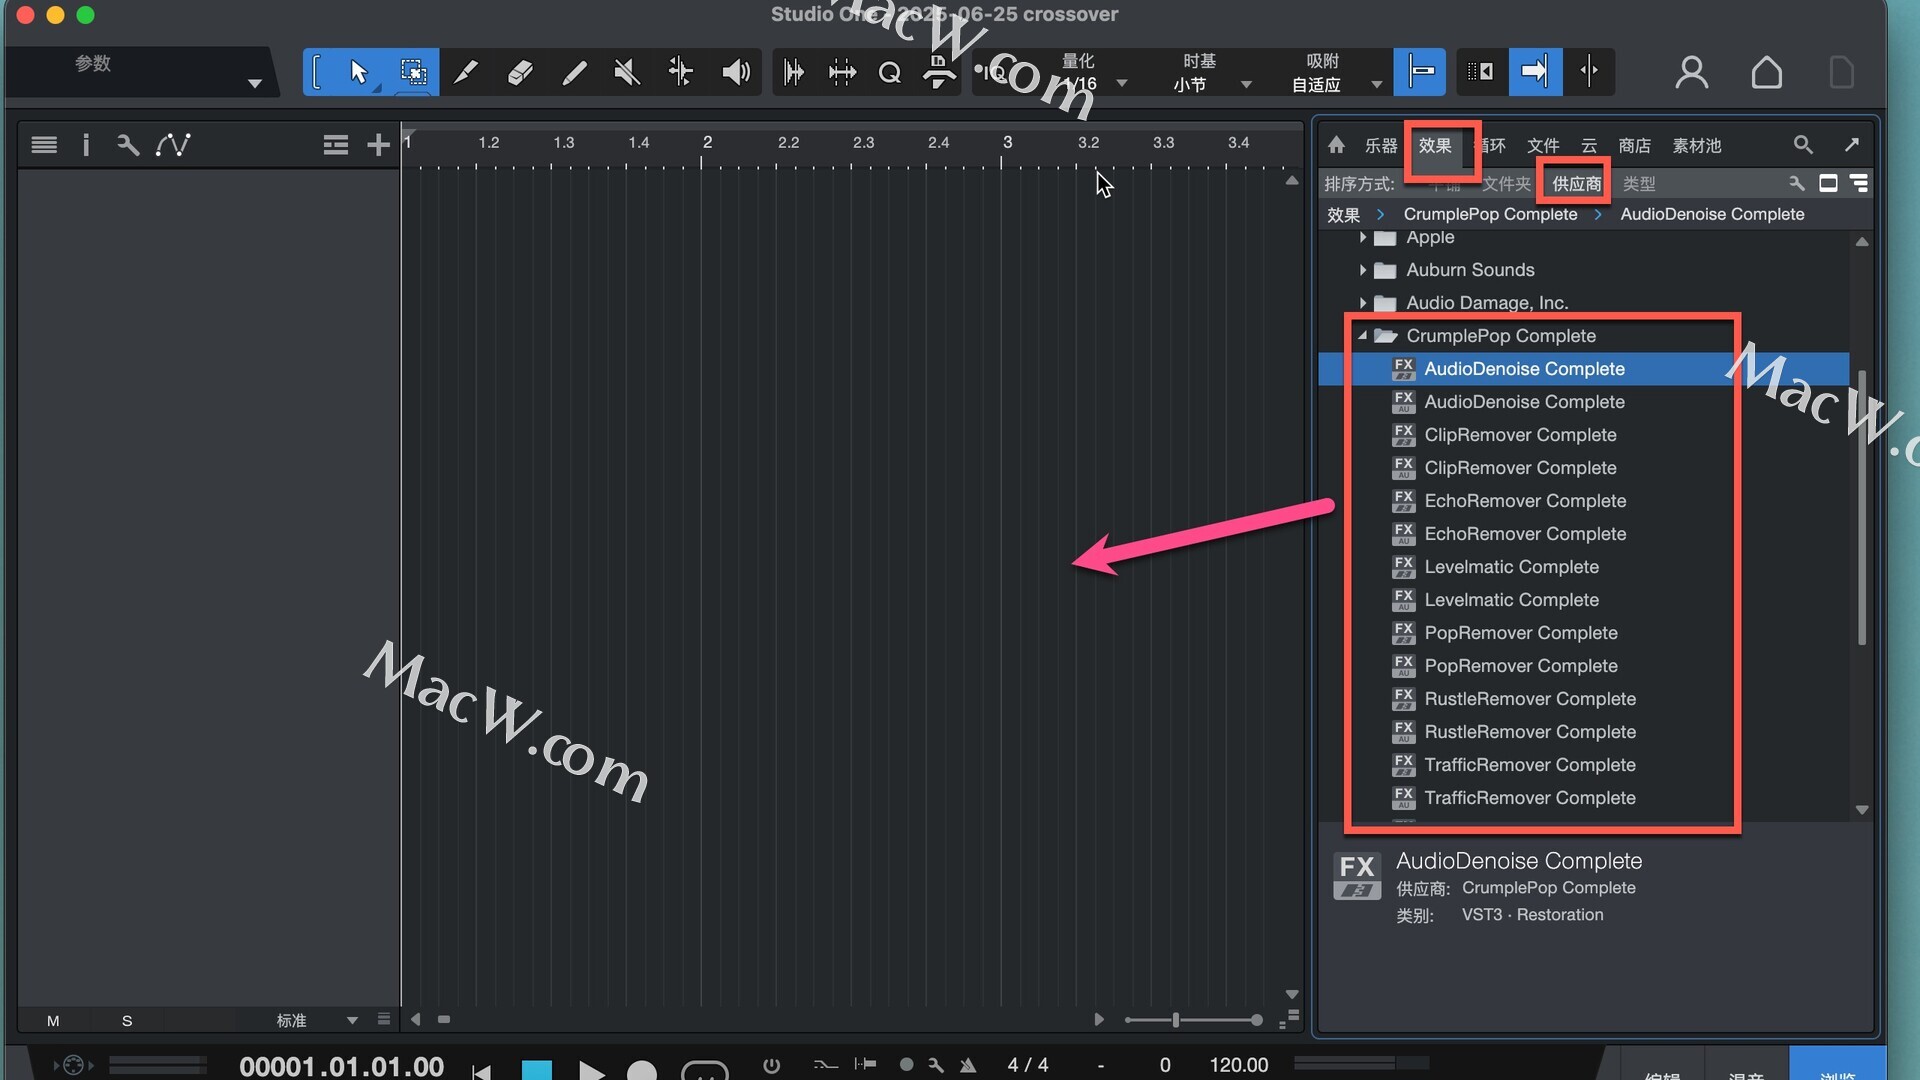Image resolution: width=1920 pixels, height=1080 pixels.
Task: Click the browser wrench settings icon
Action: (1797, 184)
